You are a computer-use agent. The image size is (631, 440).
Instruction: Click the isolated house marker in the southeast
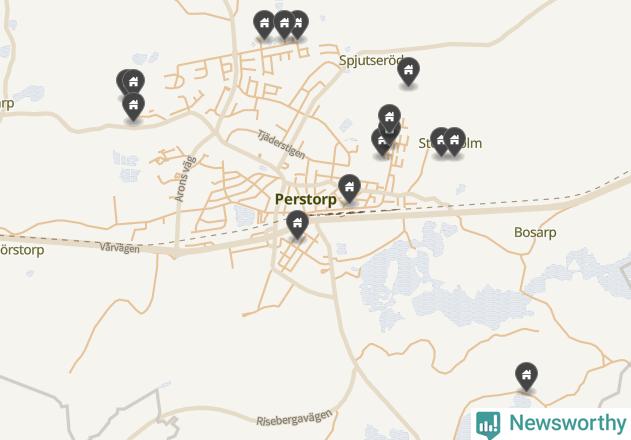point(526,376)
